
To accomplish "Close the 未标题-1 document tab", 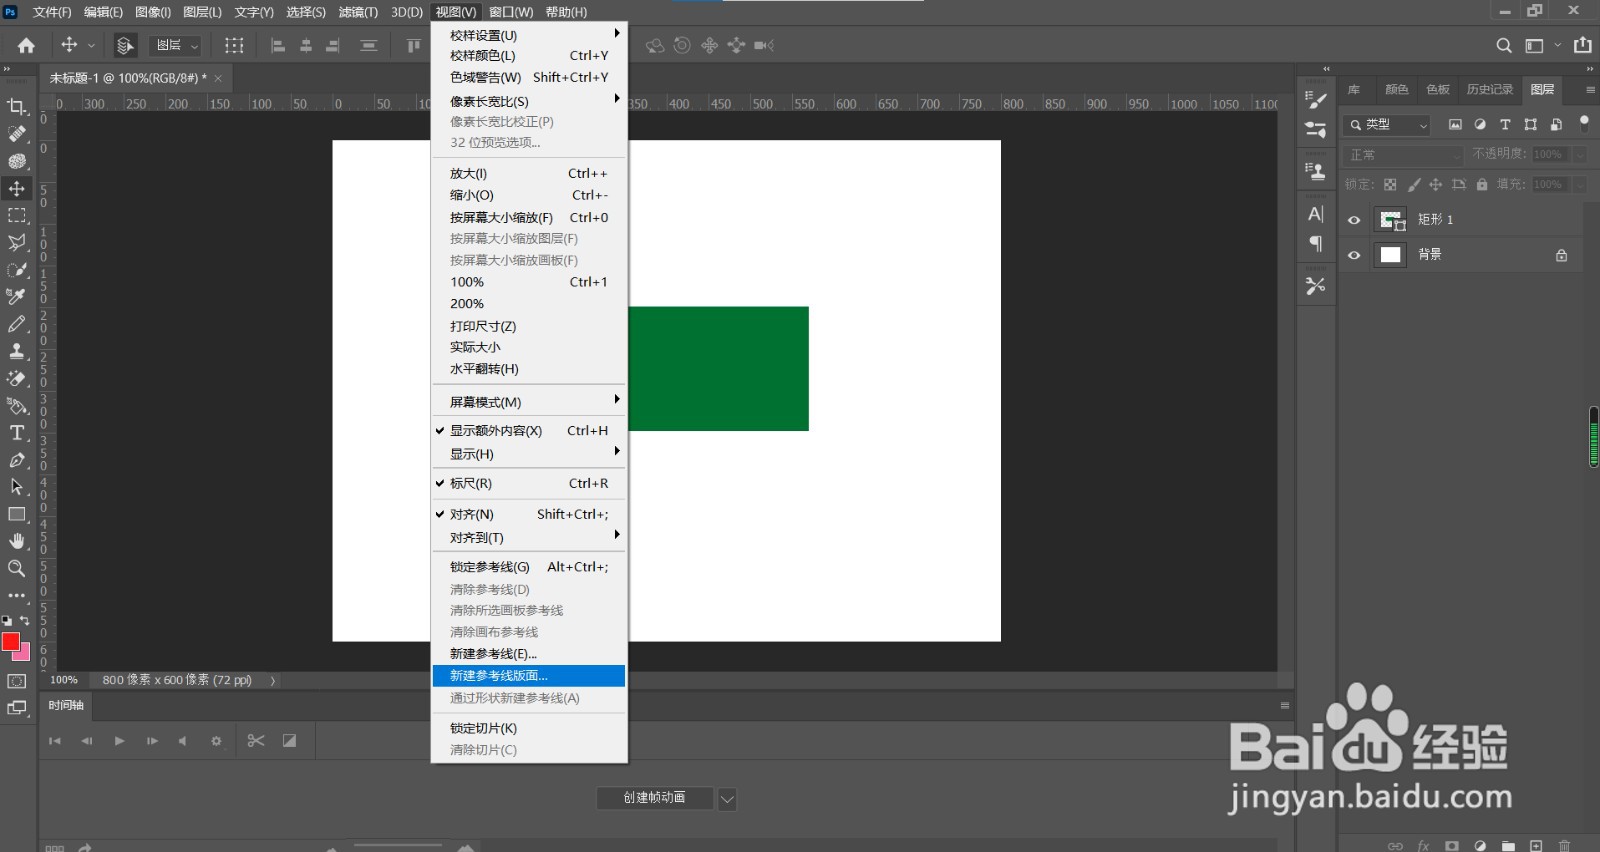I will click(x=218, y=78).
